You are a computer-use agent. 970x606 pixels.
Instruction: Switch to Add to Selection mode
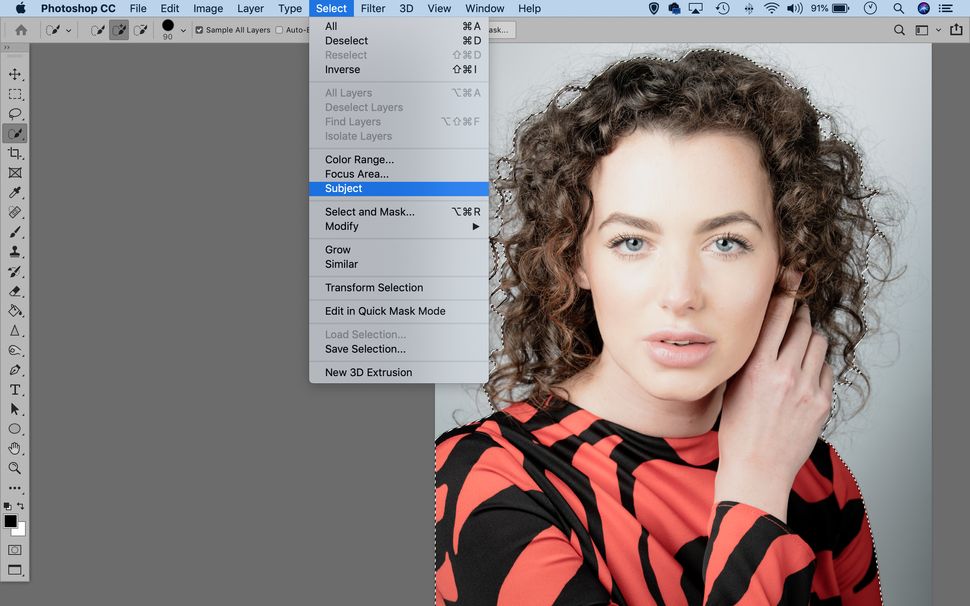[x=119, y=30]
